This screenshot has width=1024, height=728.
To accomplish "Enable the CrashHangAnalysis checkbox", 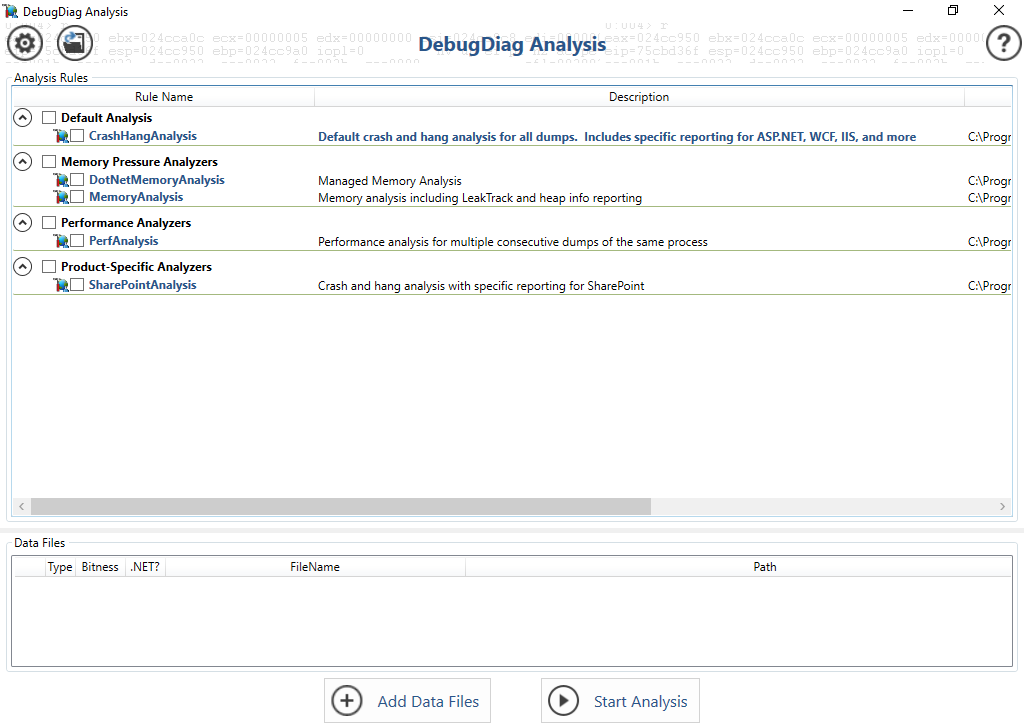I will click(x=77, y=136).
